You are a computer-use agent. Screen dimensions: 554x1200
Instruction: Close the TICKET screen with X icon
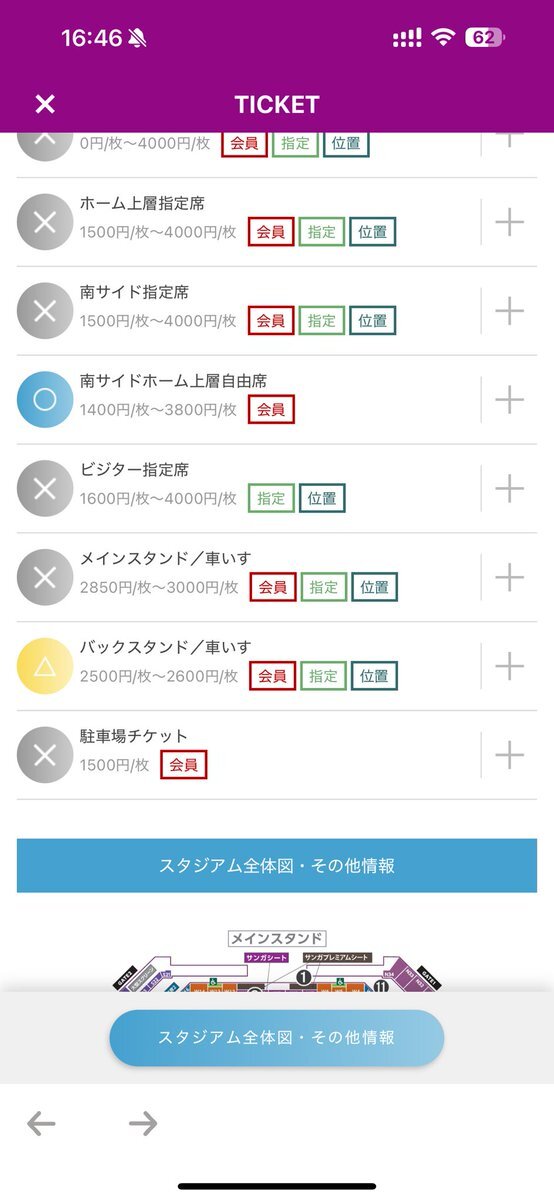[45, 104]
